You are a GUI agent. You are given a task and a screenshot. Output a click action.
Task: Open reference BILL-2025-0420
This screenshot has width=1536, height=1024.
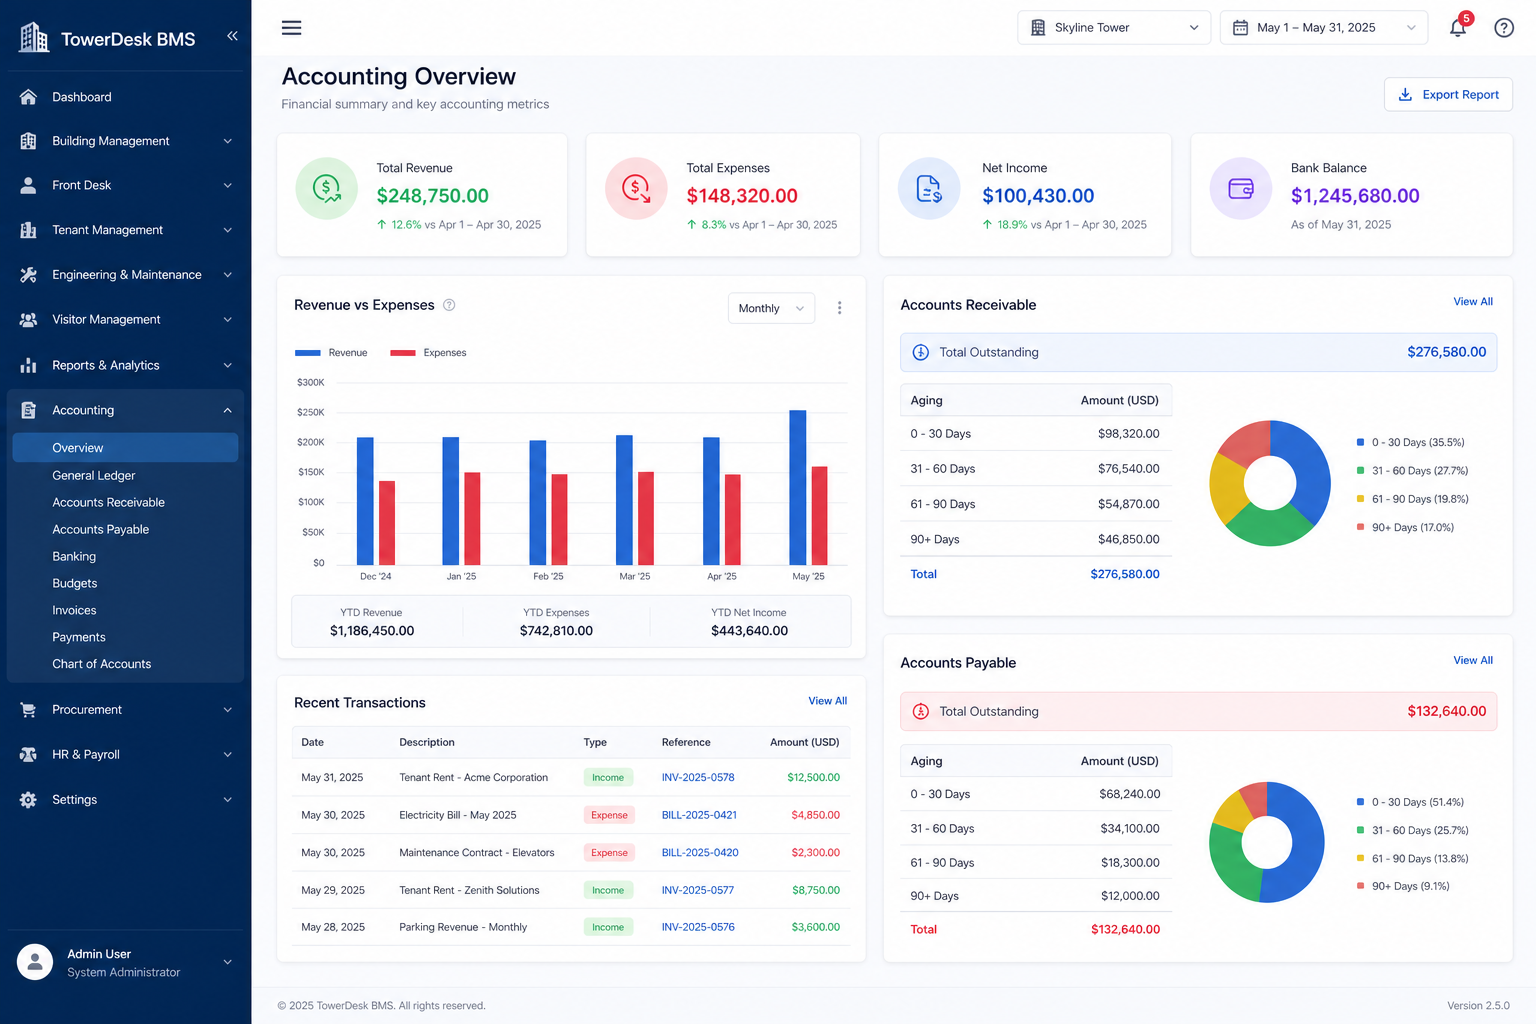pos(700,853)
